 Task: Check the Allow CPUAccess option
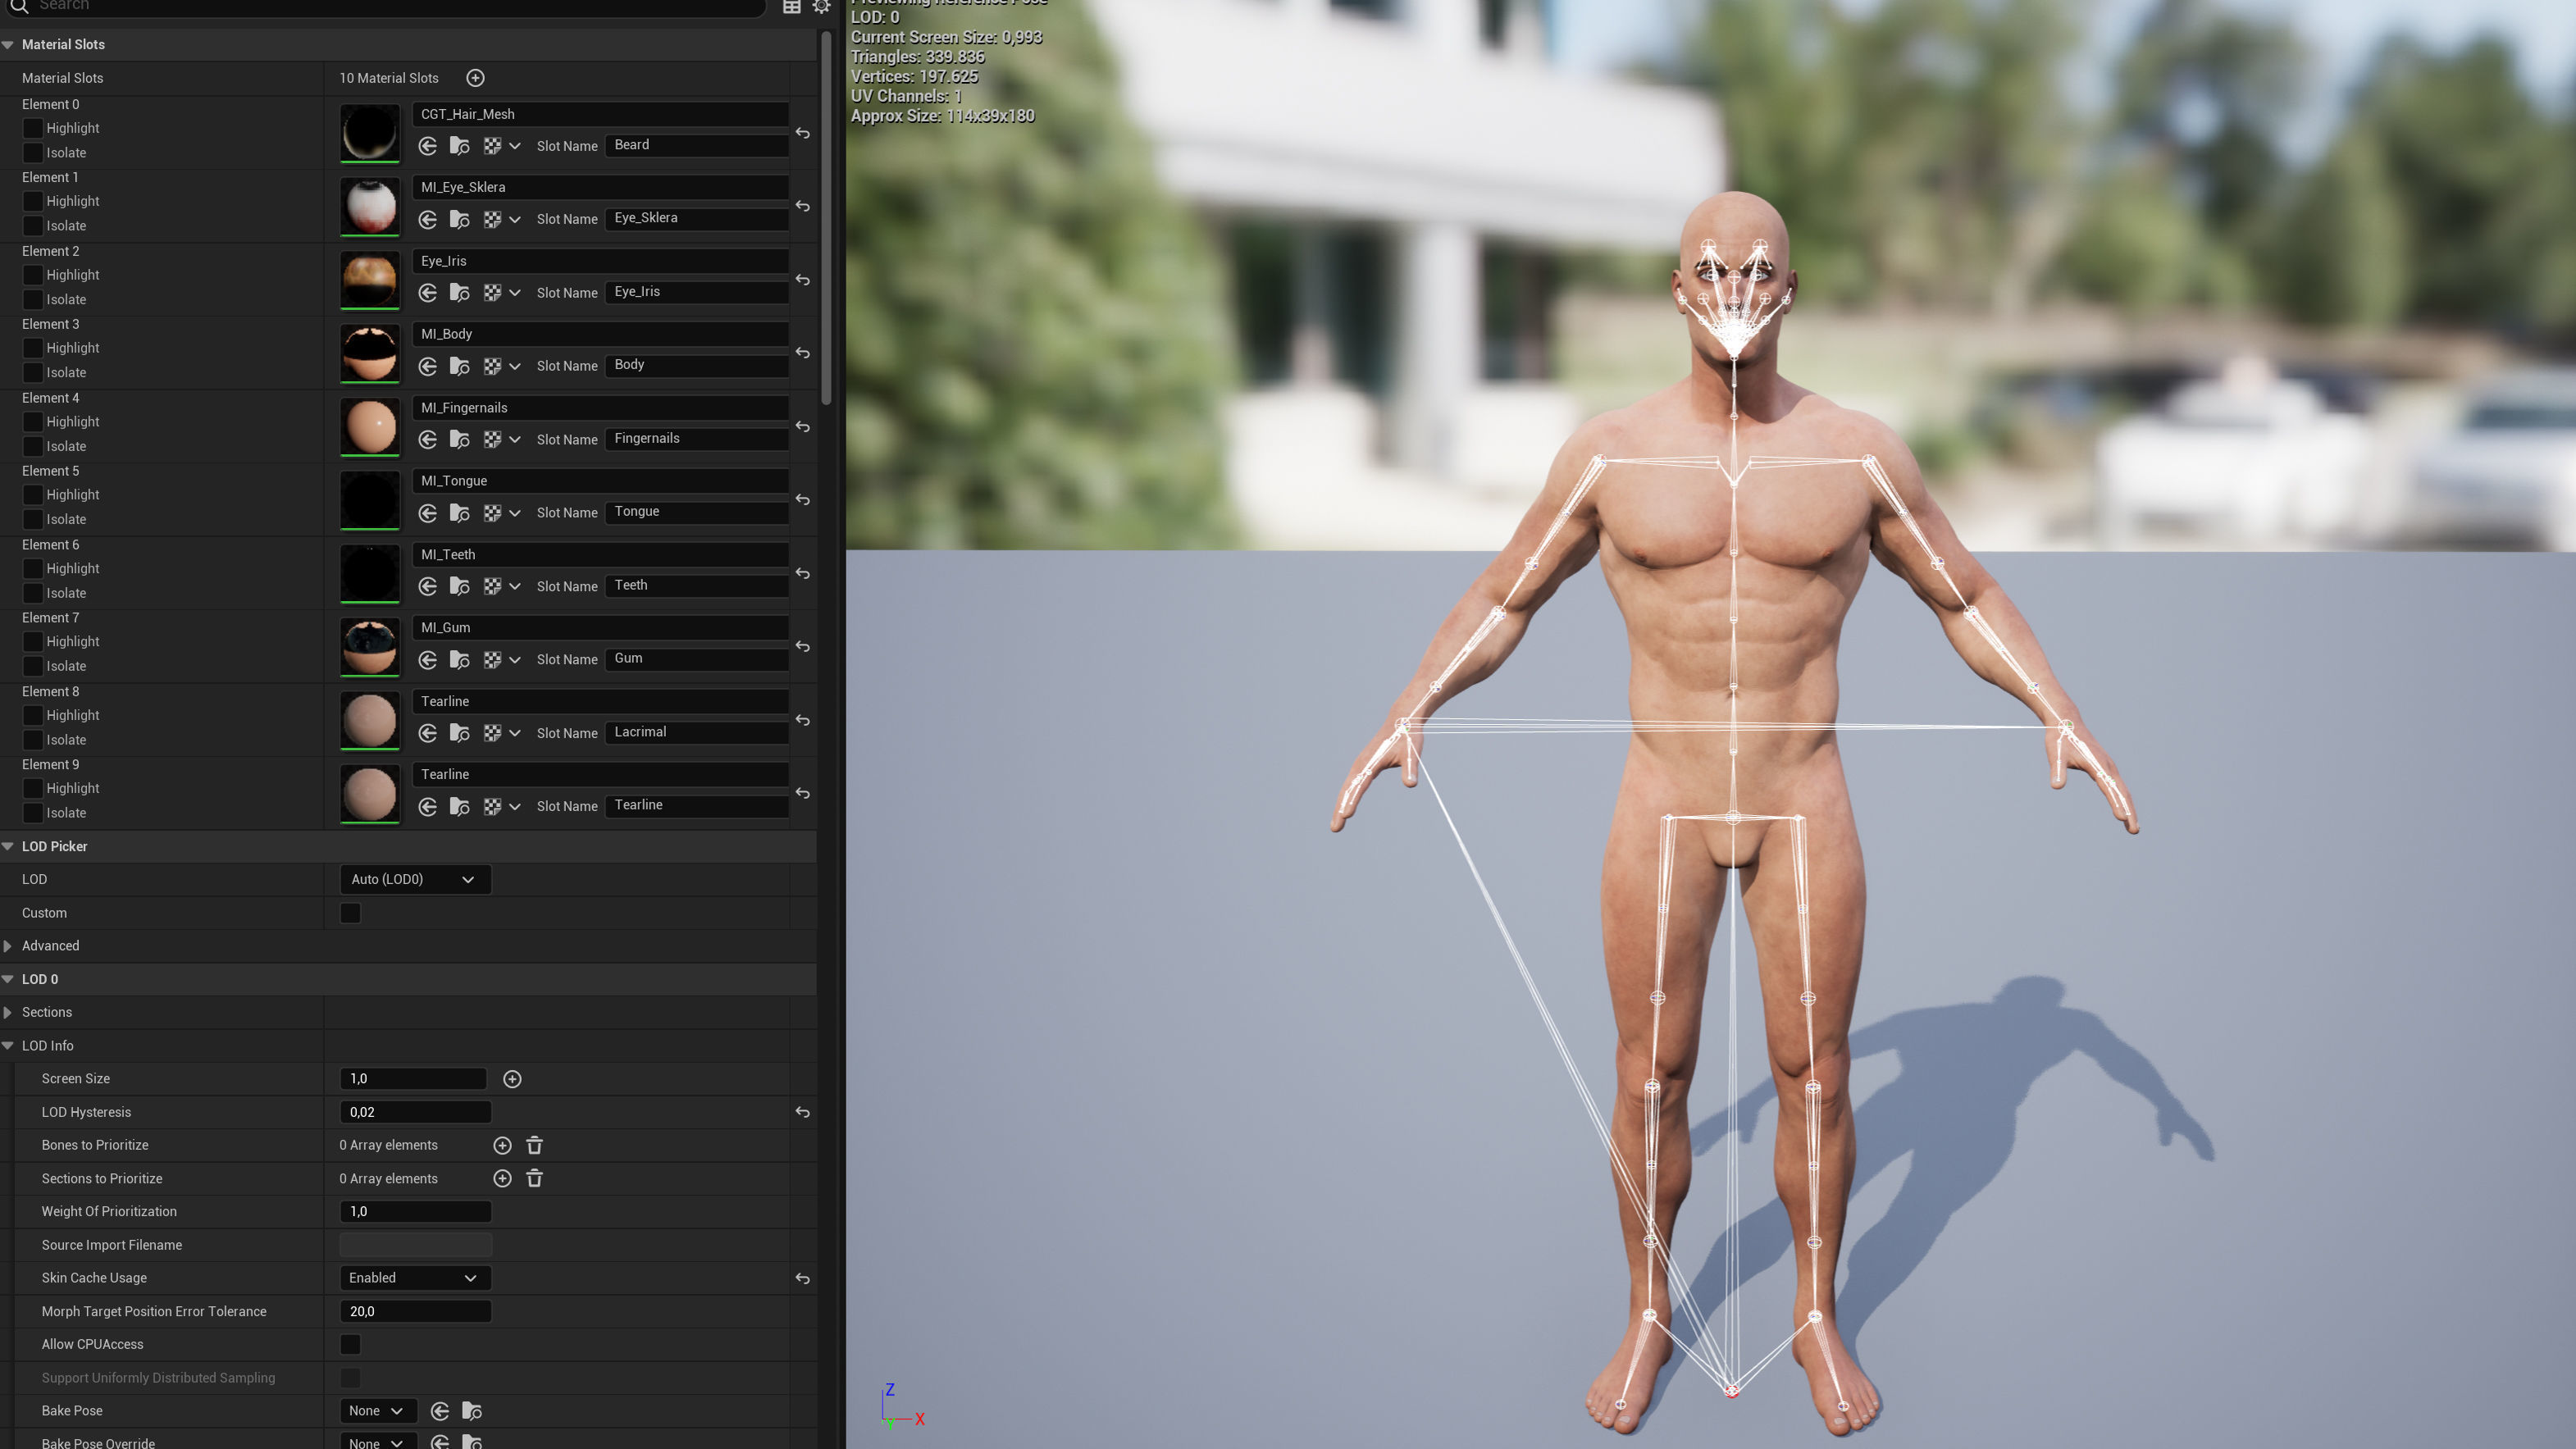tap(350, 1344)
